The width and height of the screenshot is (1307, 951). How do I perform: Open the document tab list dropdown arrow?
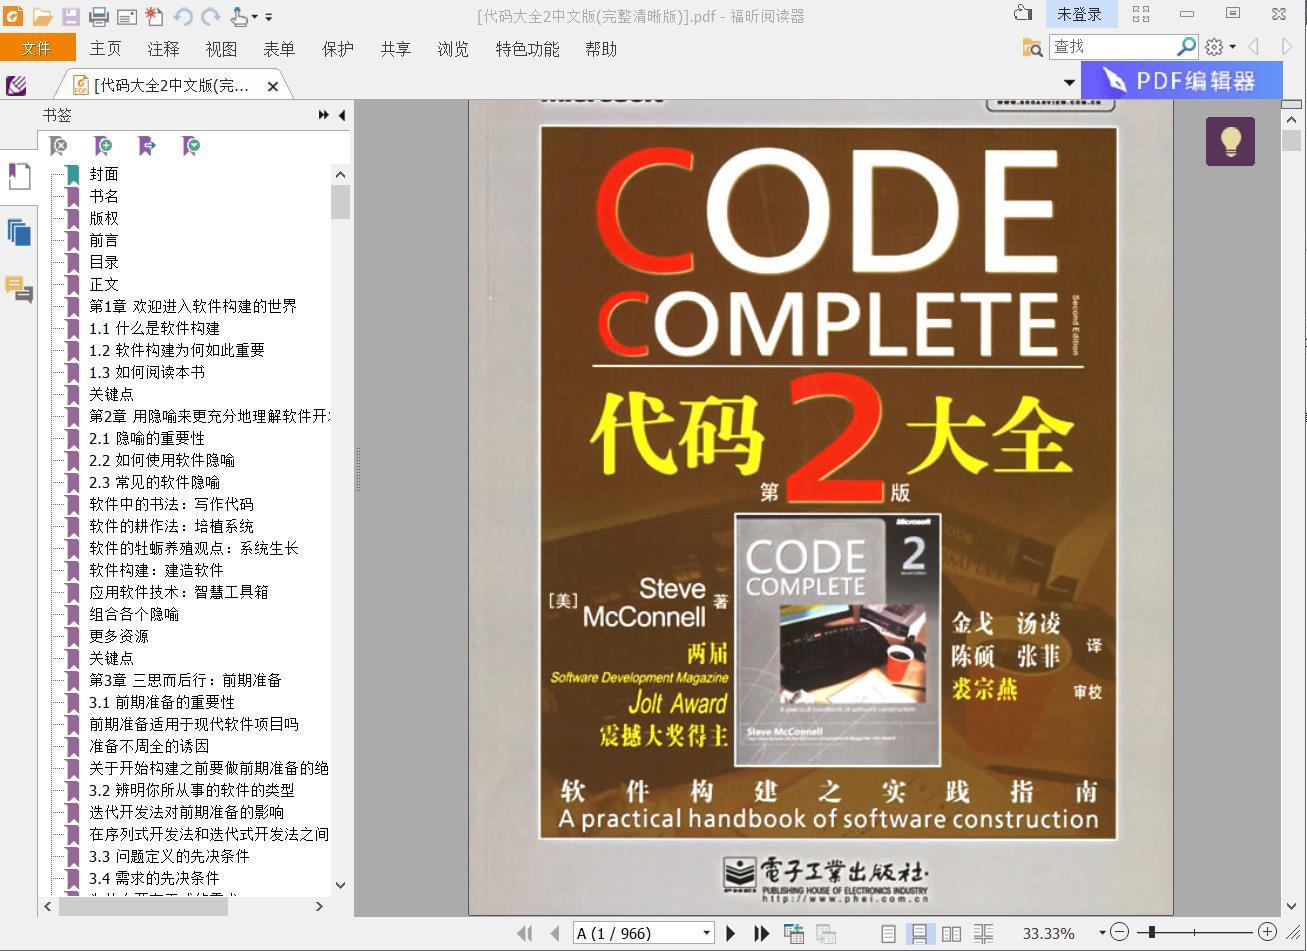[x=1069, y=83]
